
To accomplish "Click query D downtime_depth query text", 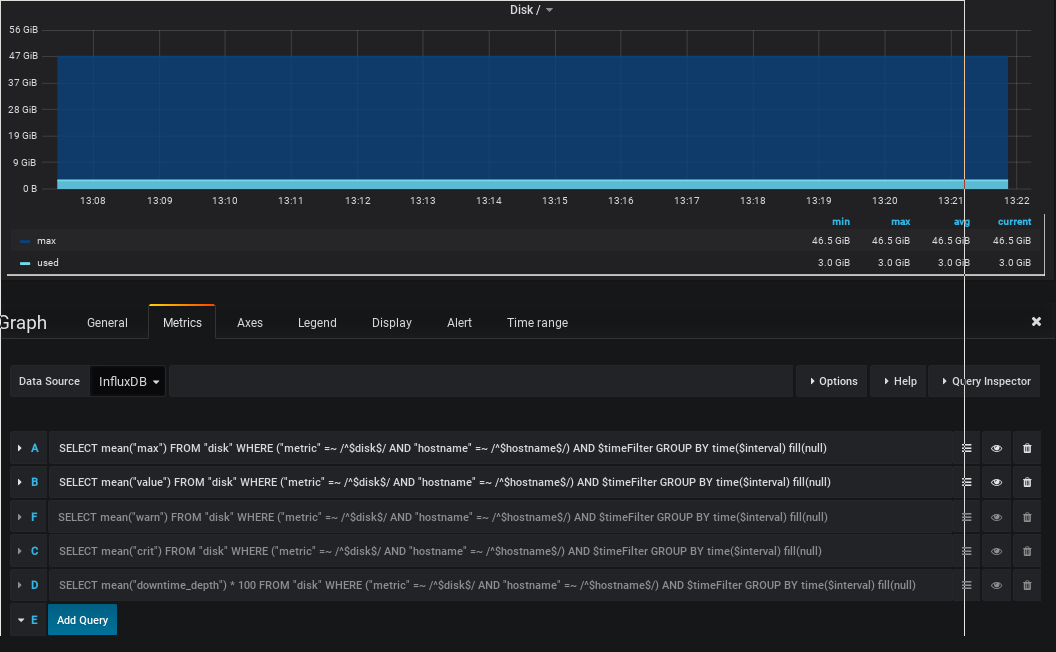I will [487, 585].
